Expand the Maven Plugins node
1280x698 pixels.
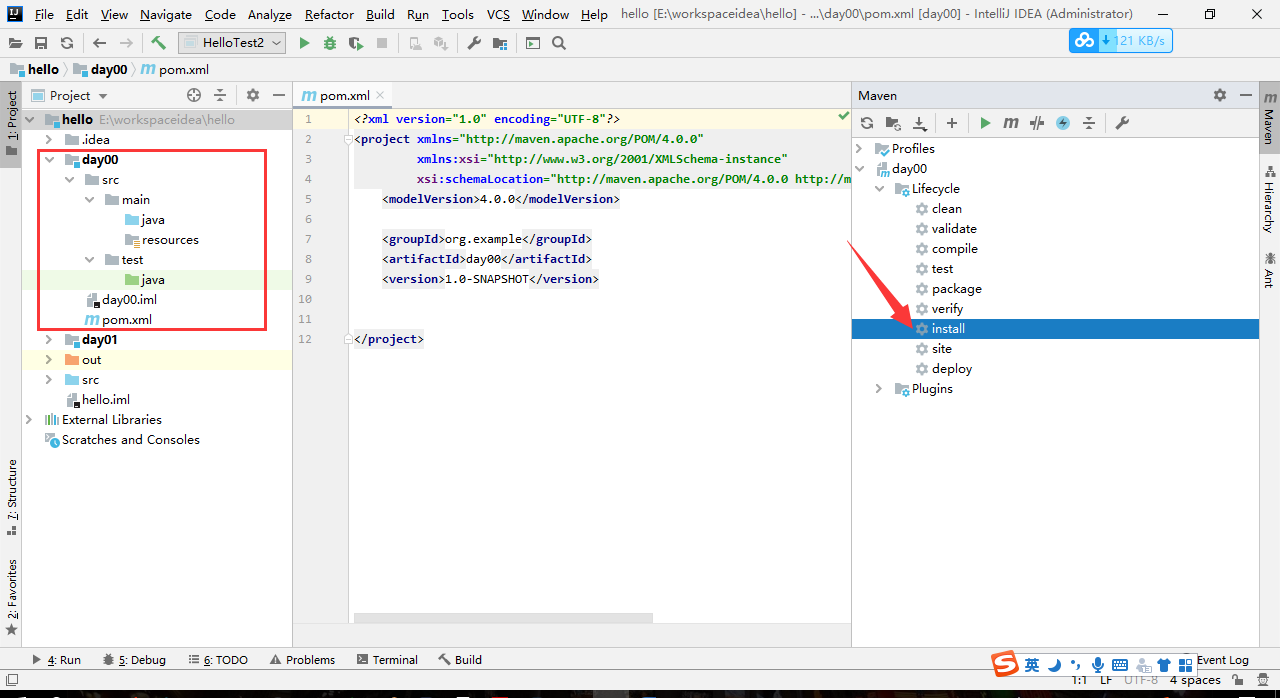click(x=879, y=389)
